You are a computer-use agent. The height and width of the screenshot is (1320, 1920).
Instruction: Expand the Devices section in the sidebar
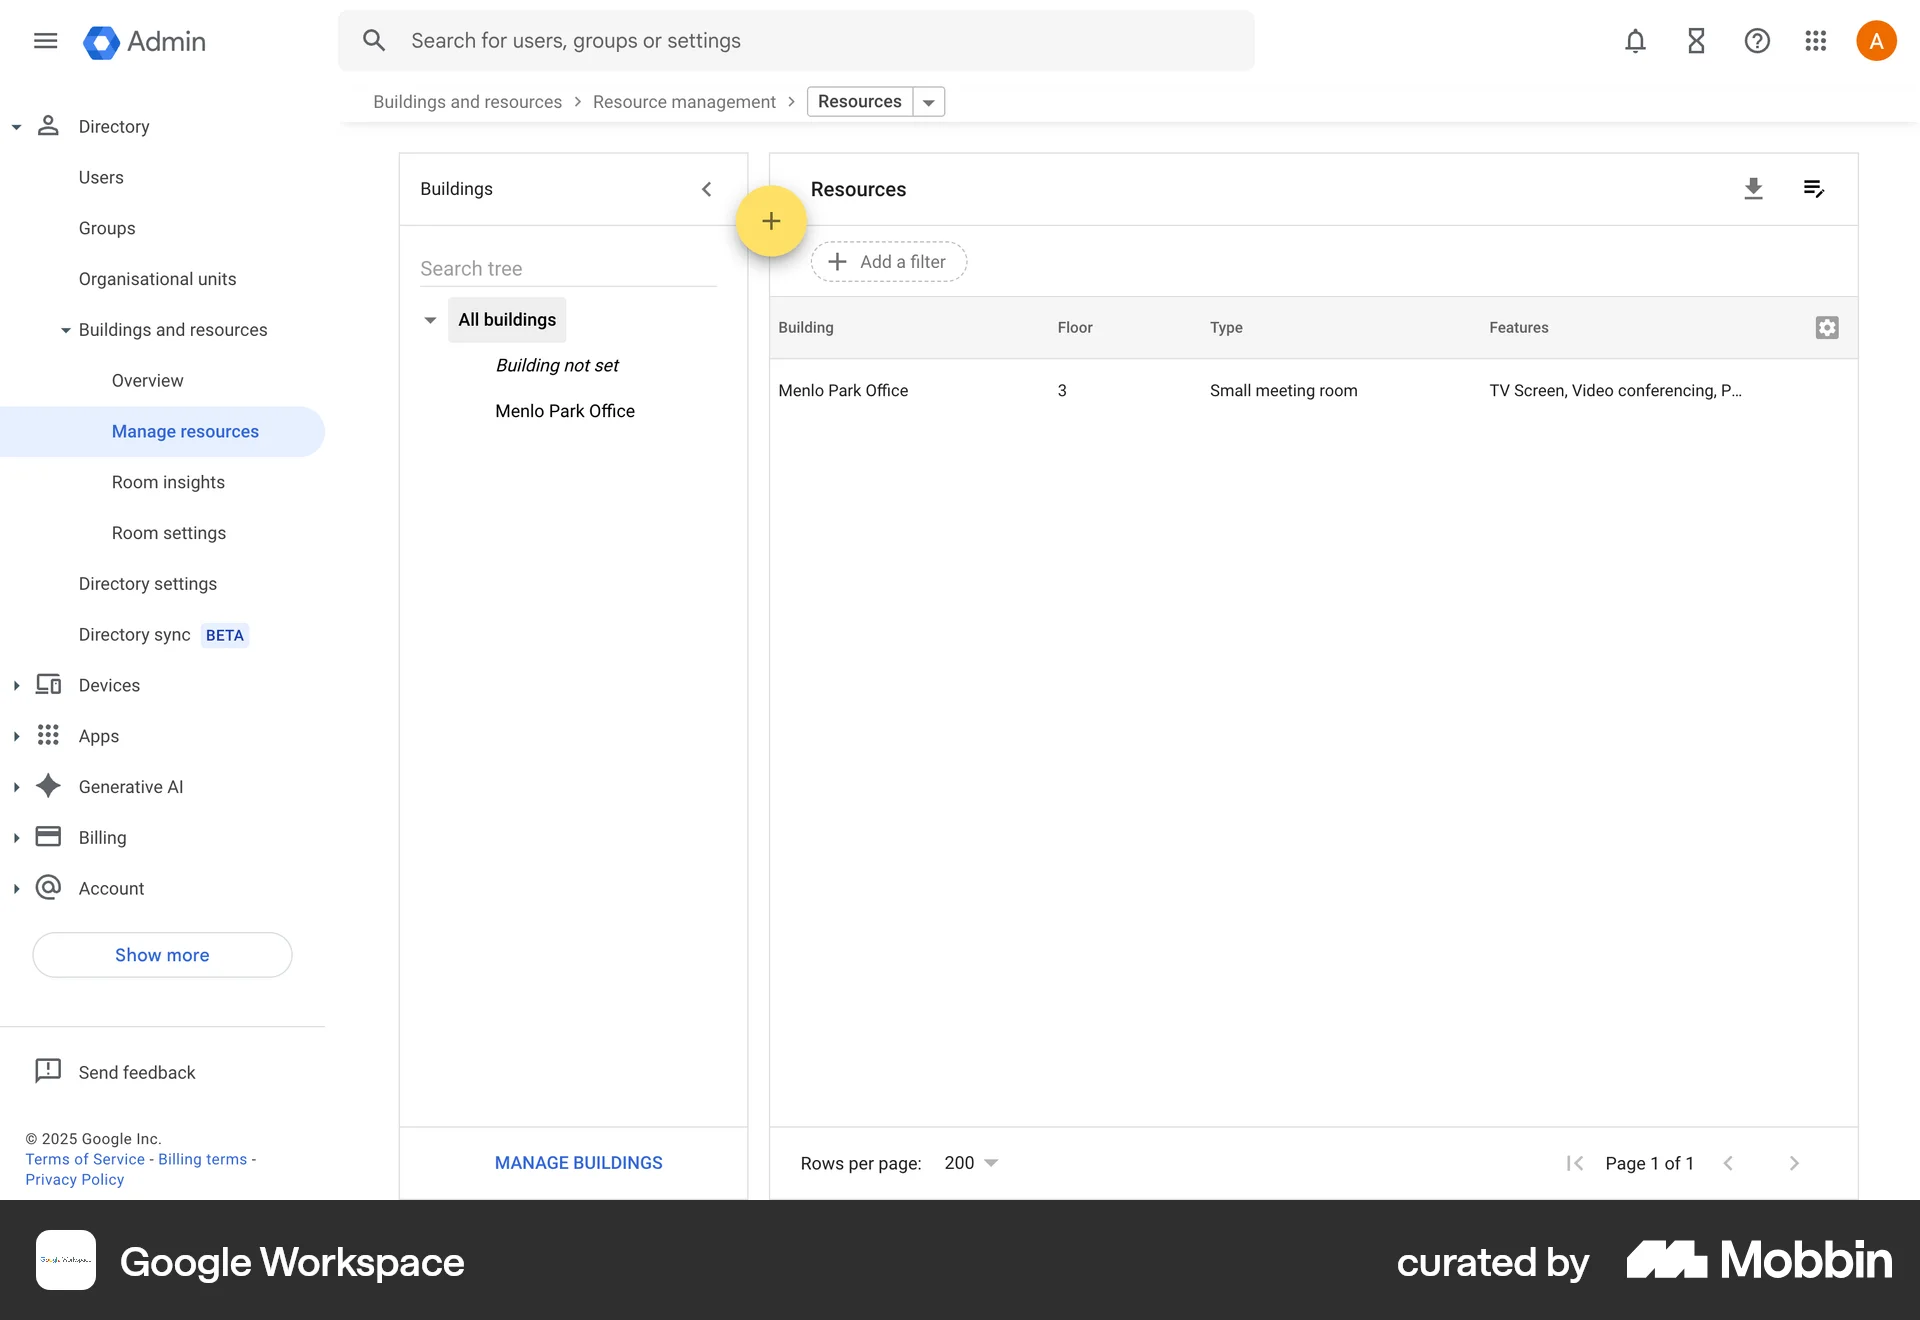click(x=16, y=685)
